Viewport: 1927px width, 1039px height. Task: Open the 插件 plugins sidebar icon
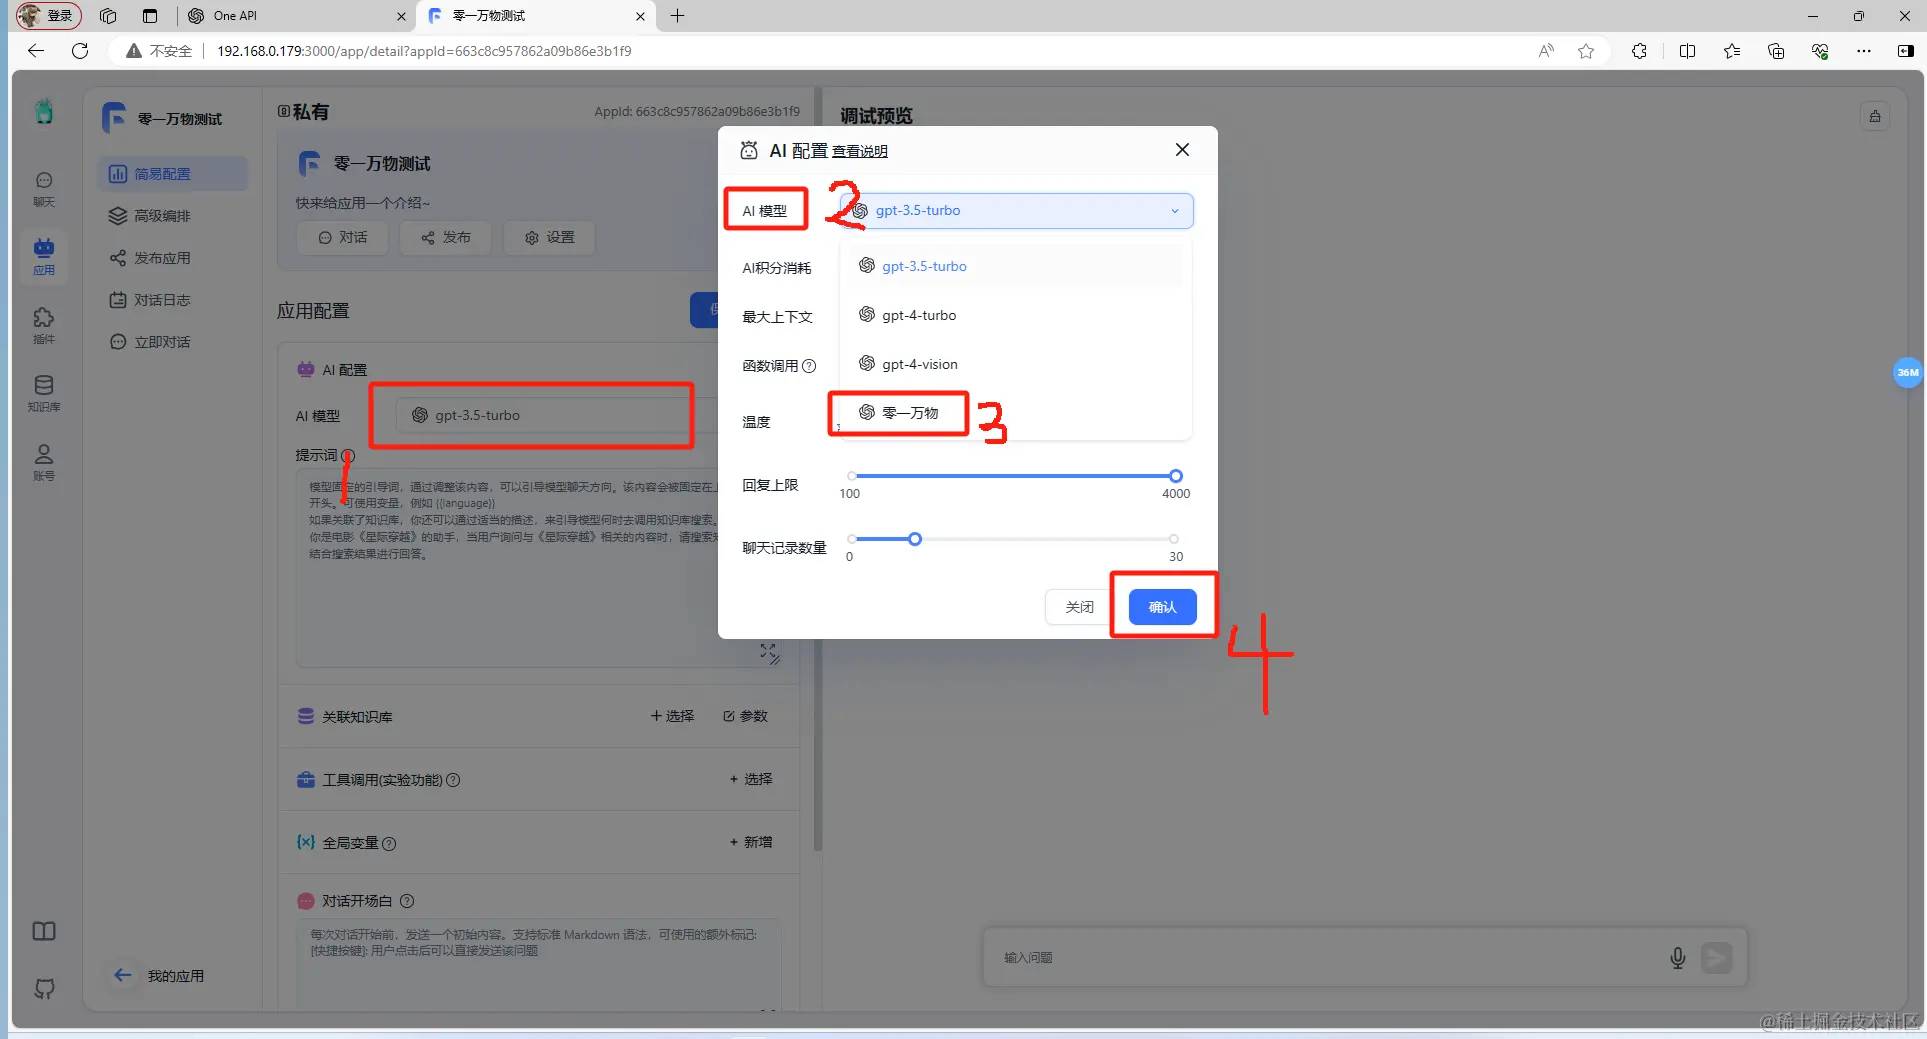tap(44, 325)
